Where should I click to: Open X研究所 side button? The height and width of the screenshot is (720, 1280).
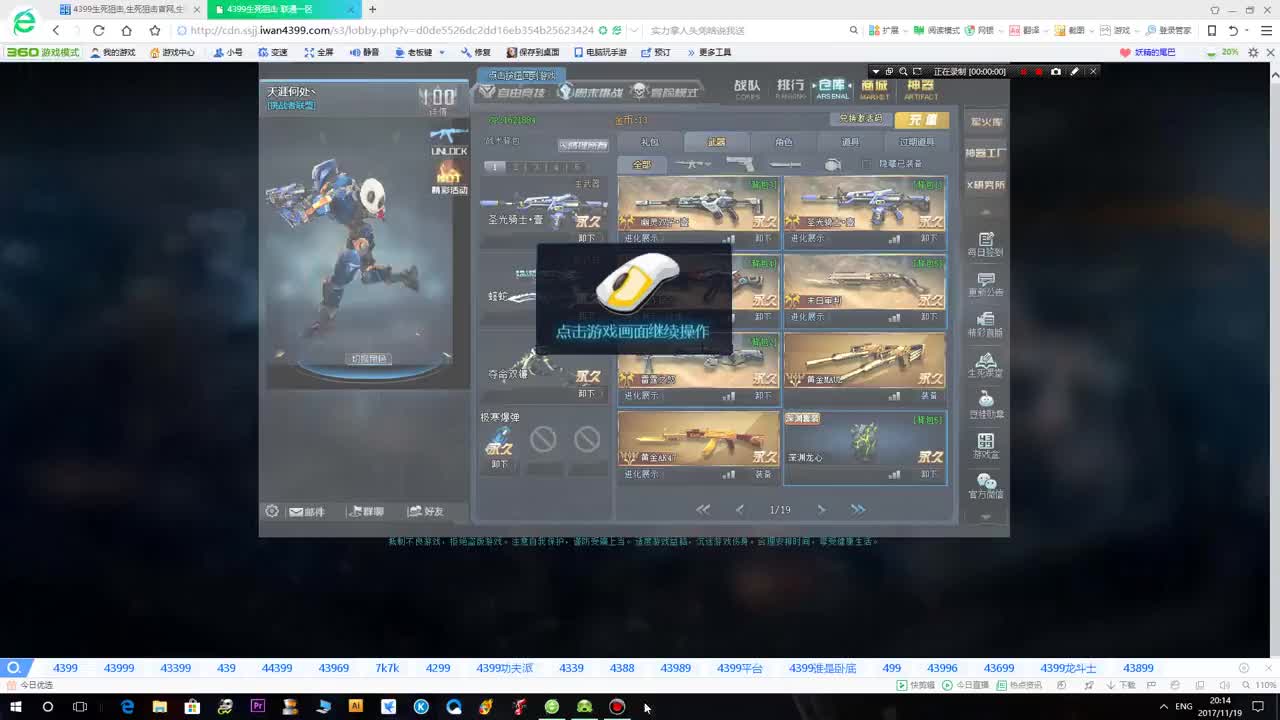[x=986, y=185]
